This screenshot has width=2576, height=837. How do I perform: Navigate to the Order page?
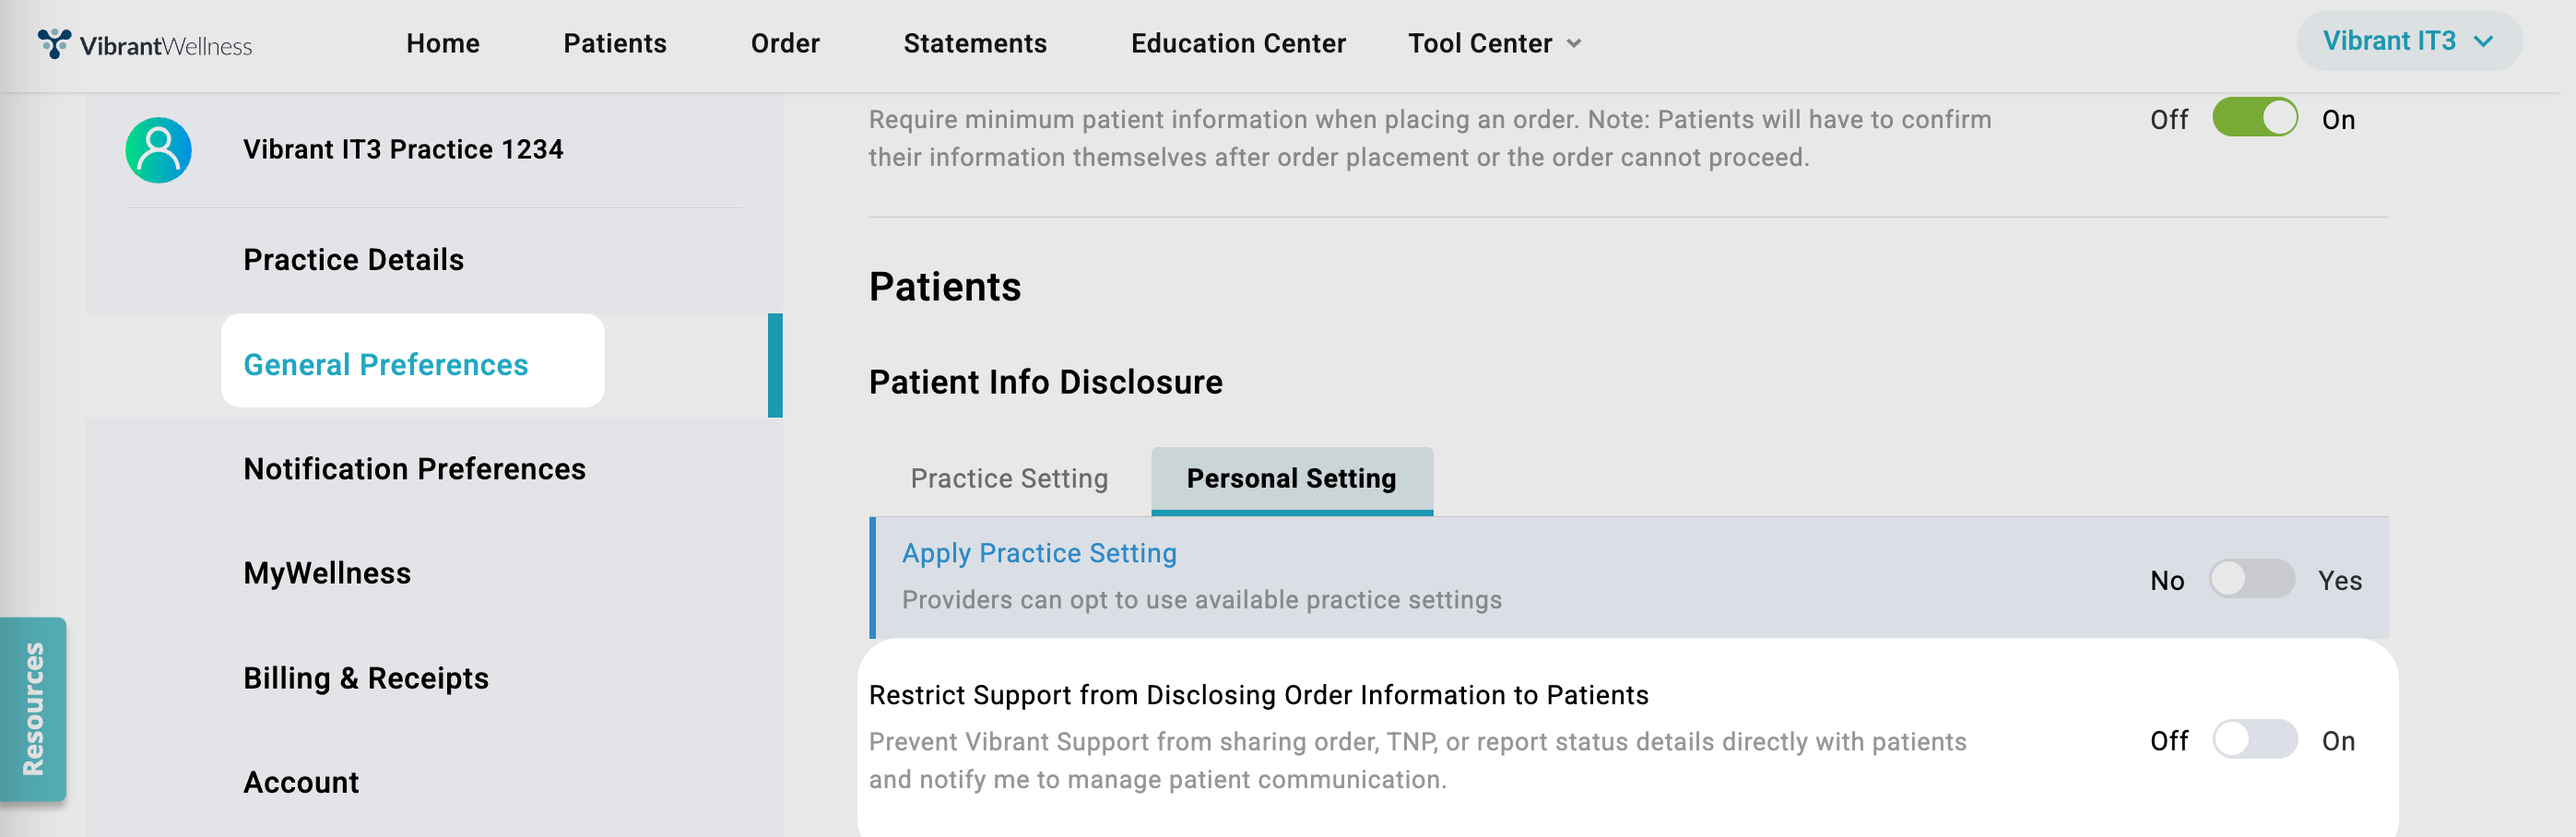[785, 44]
